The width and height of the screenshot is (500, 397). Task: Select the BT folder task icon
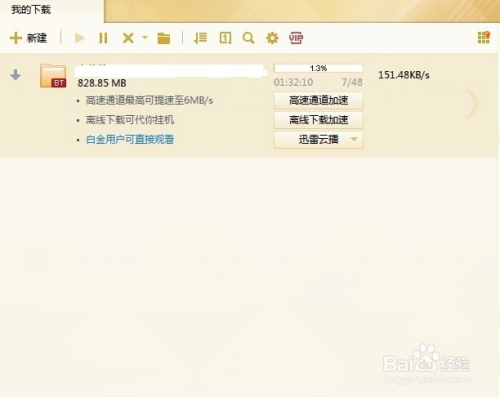[53, 76]
